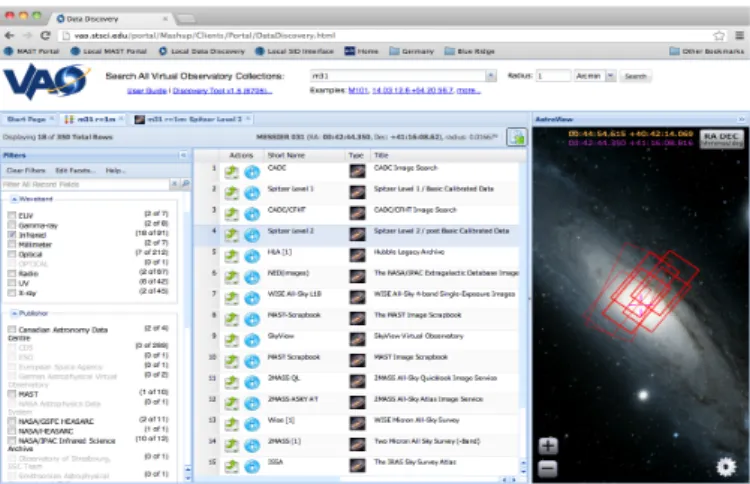This screenshot has height=484, width=750.
Task: Click the Radius input field
Action: coord(553,76)
